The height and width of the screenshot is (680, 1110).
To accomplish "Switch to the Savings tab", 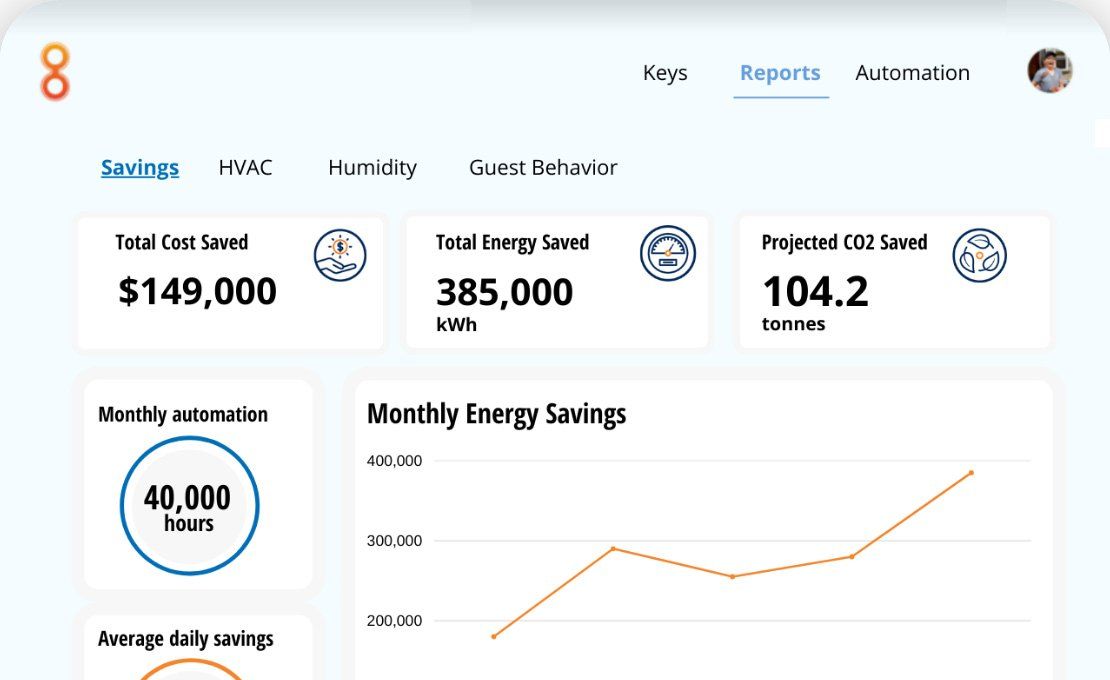I will point(139,168).
